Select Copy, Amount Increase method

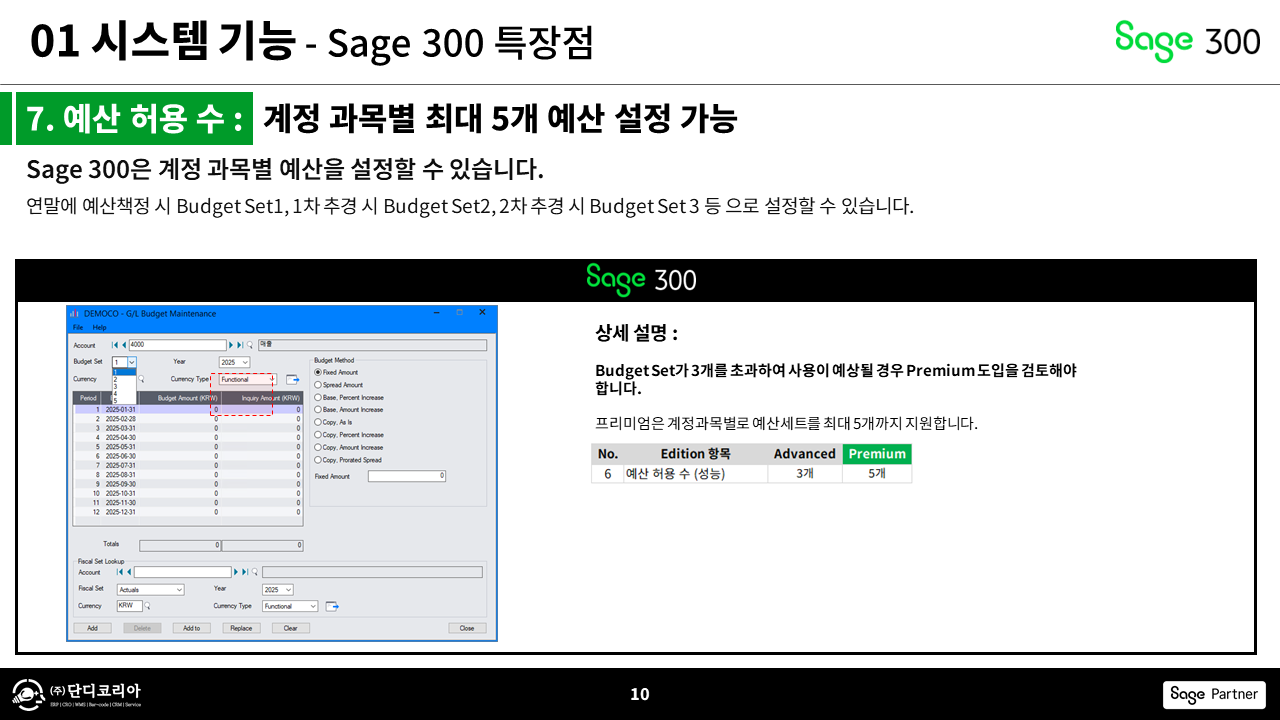tap(318, 447)
